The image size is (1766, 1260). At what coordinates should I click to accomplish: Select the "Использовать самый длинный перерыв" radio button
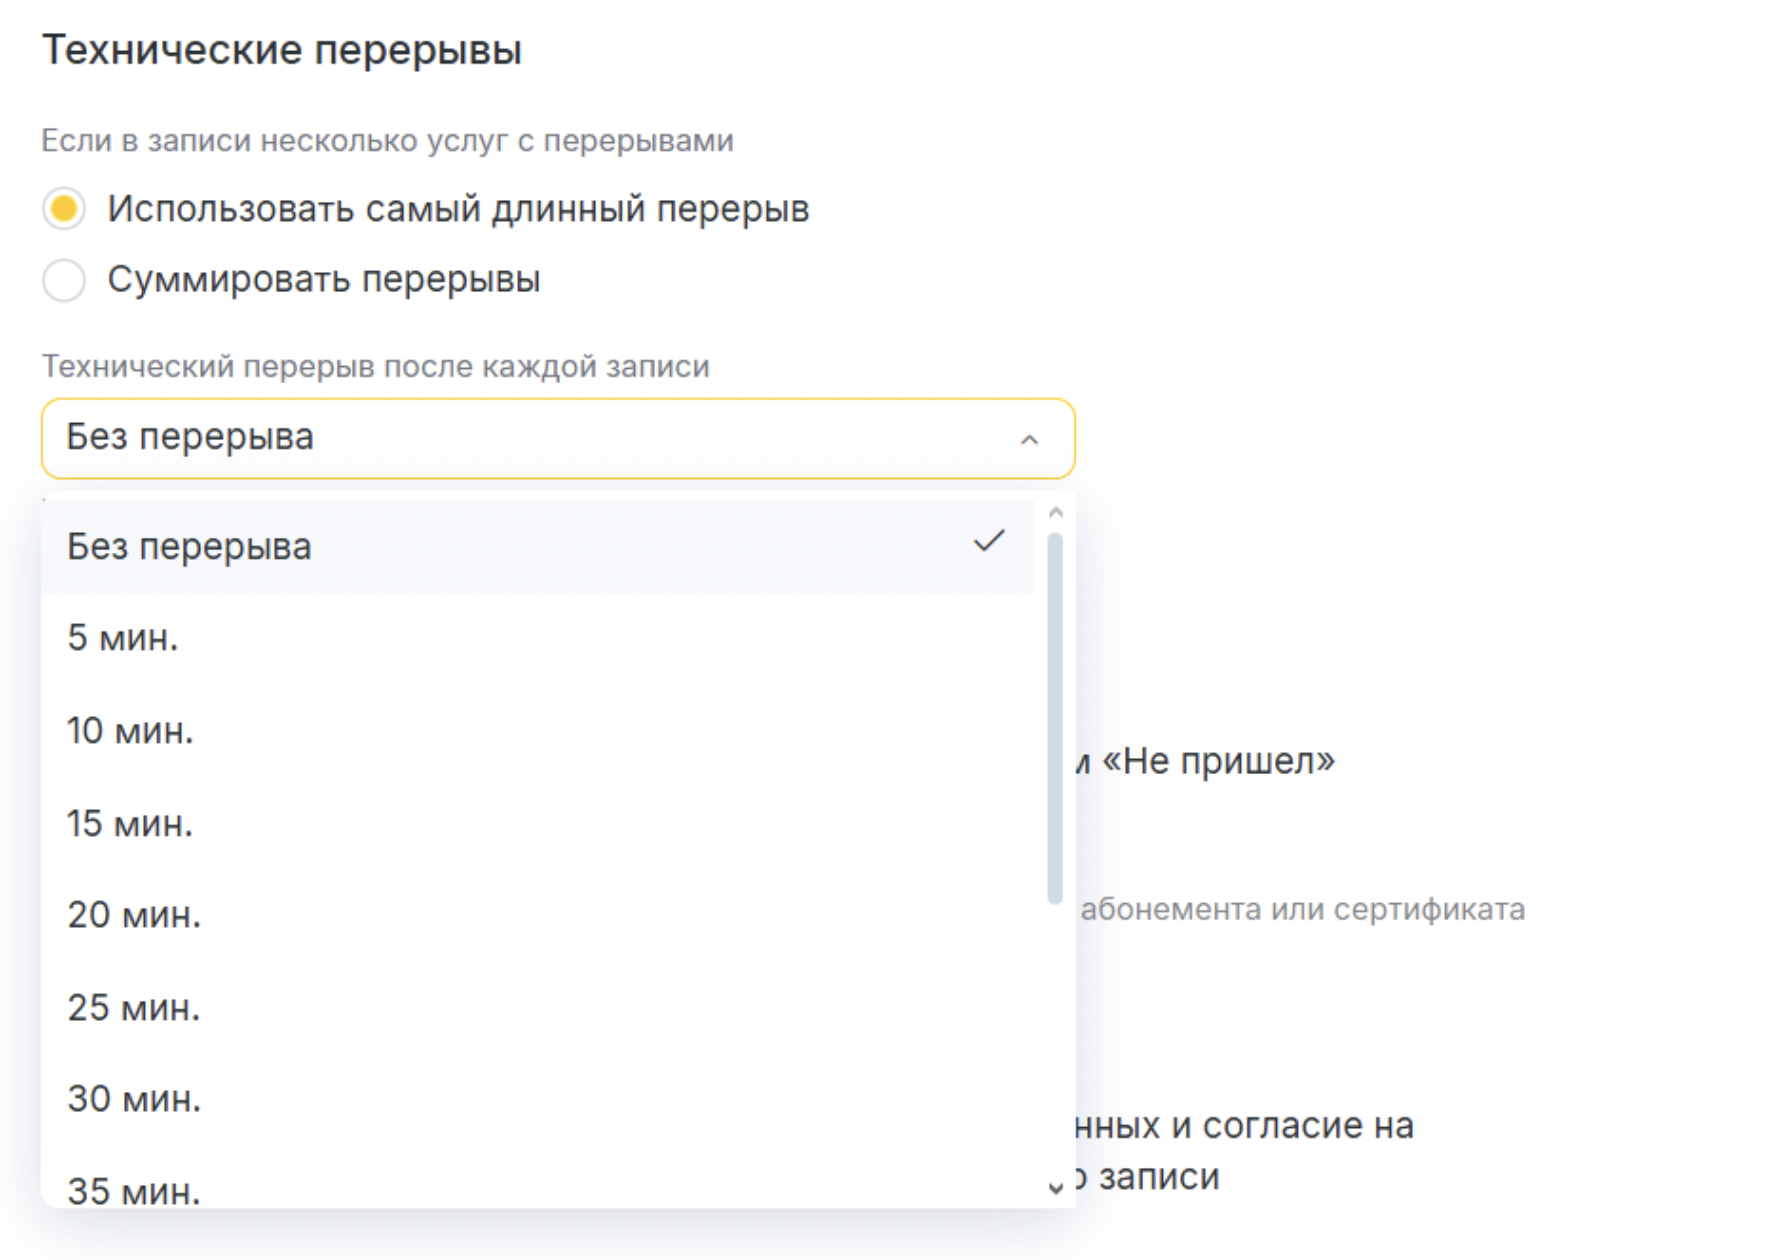(x=64, y=209)
